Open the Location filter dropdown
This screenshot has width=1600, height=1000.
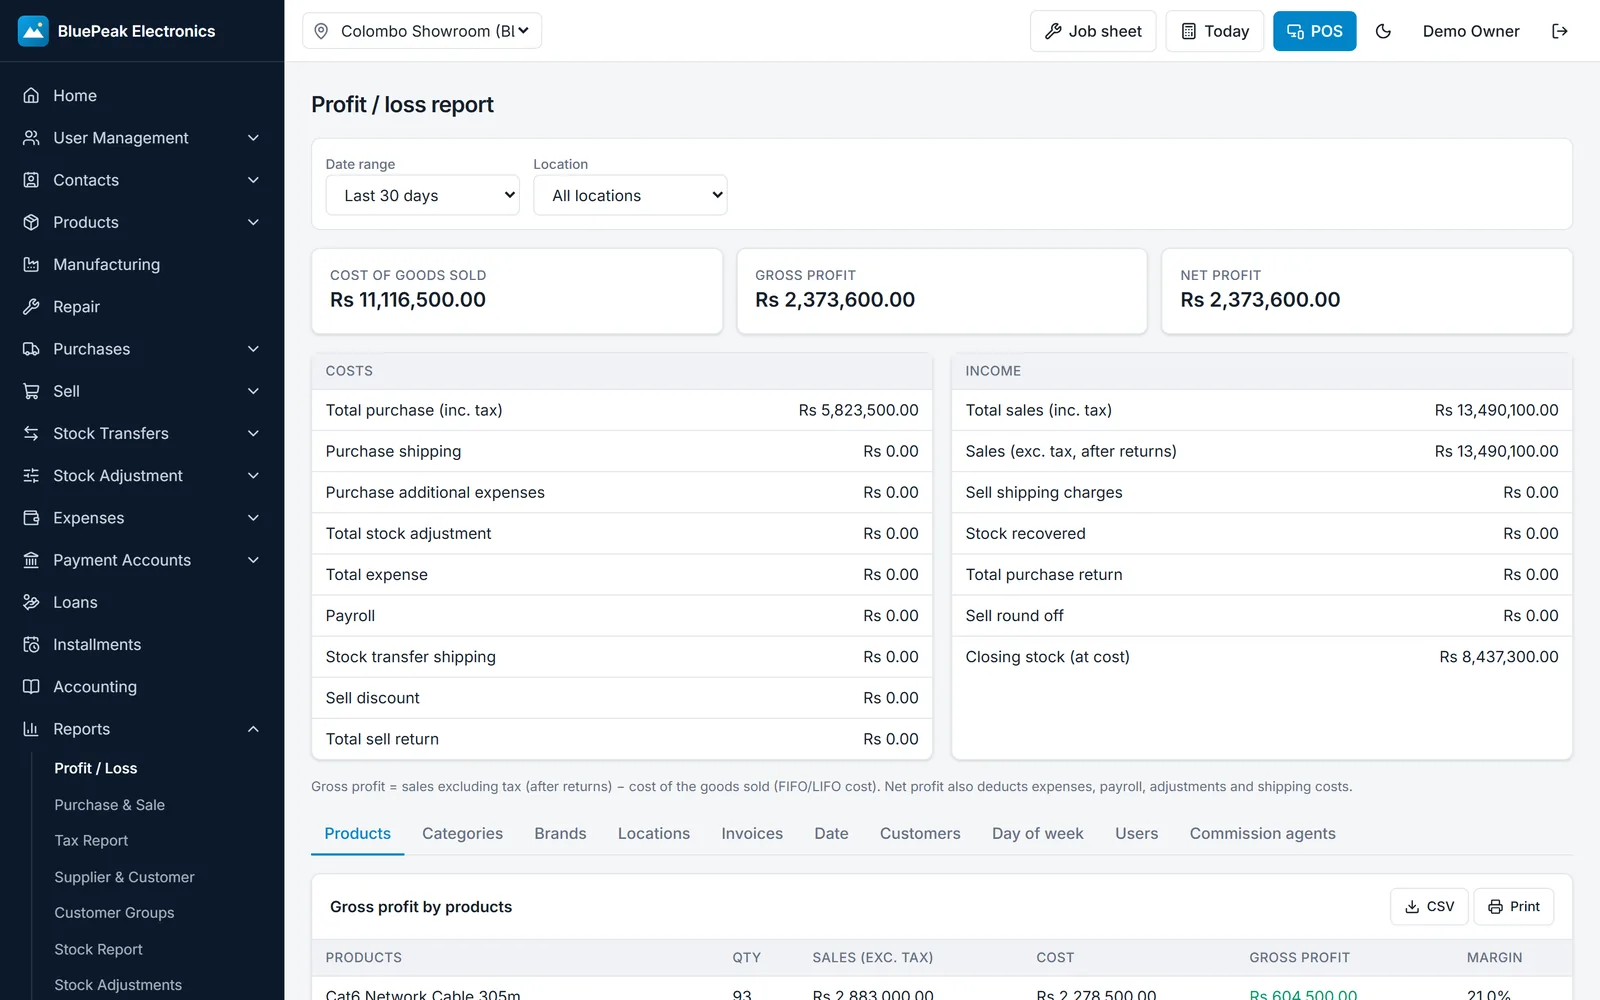[630, 195]
